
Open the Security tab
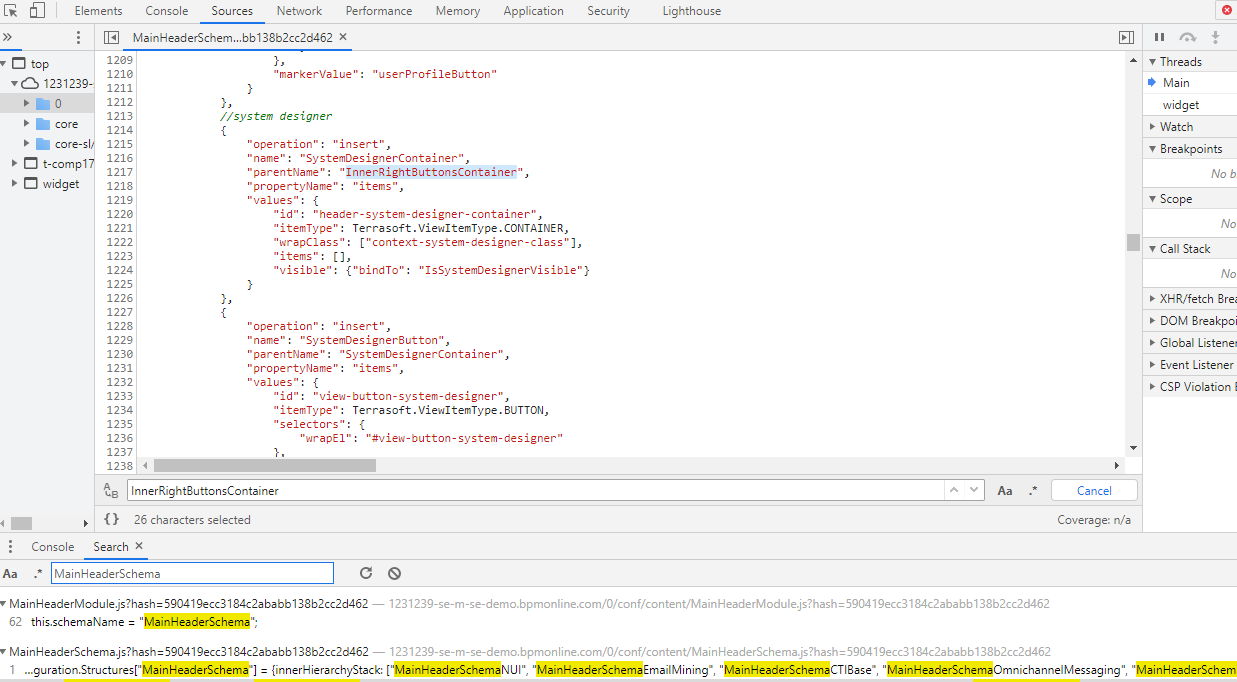(x=608, y=11)
